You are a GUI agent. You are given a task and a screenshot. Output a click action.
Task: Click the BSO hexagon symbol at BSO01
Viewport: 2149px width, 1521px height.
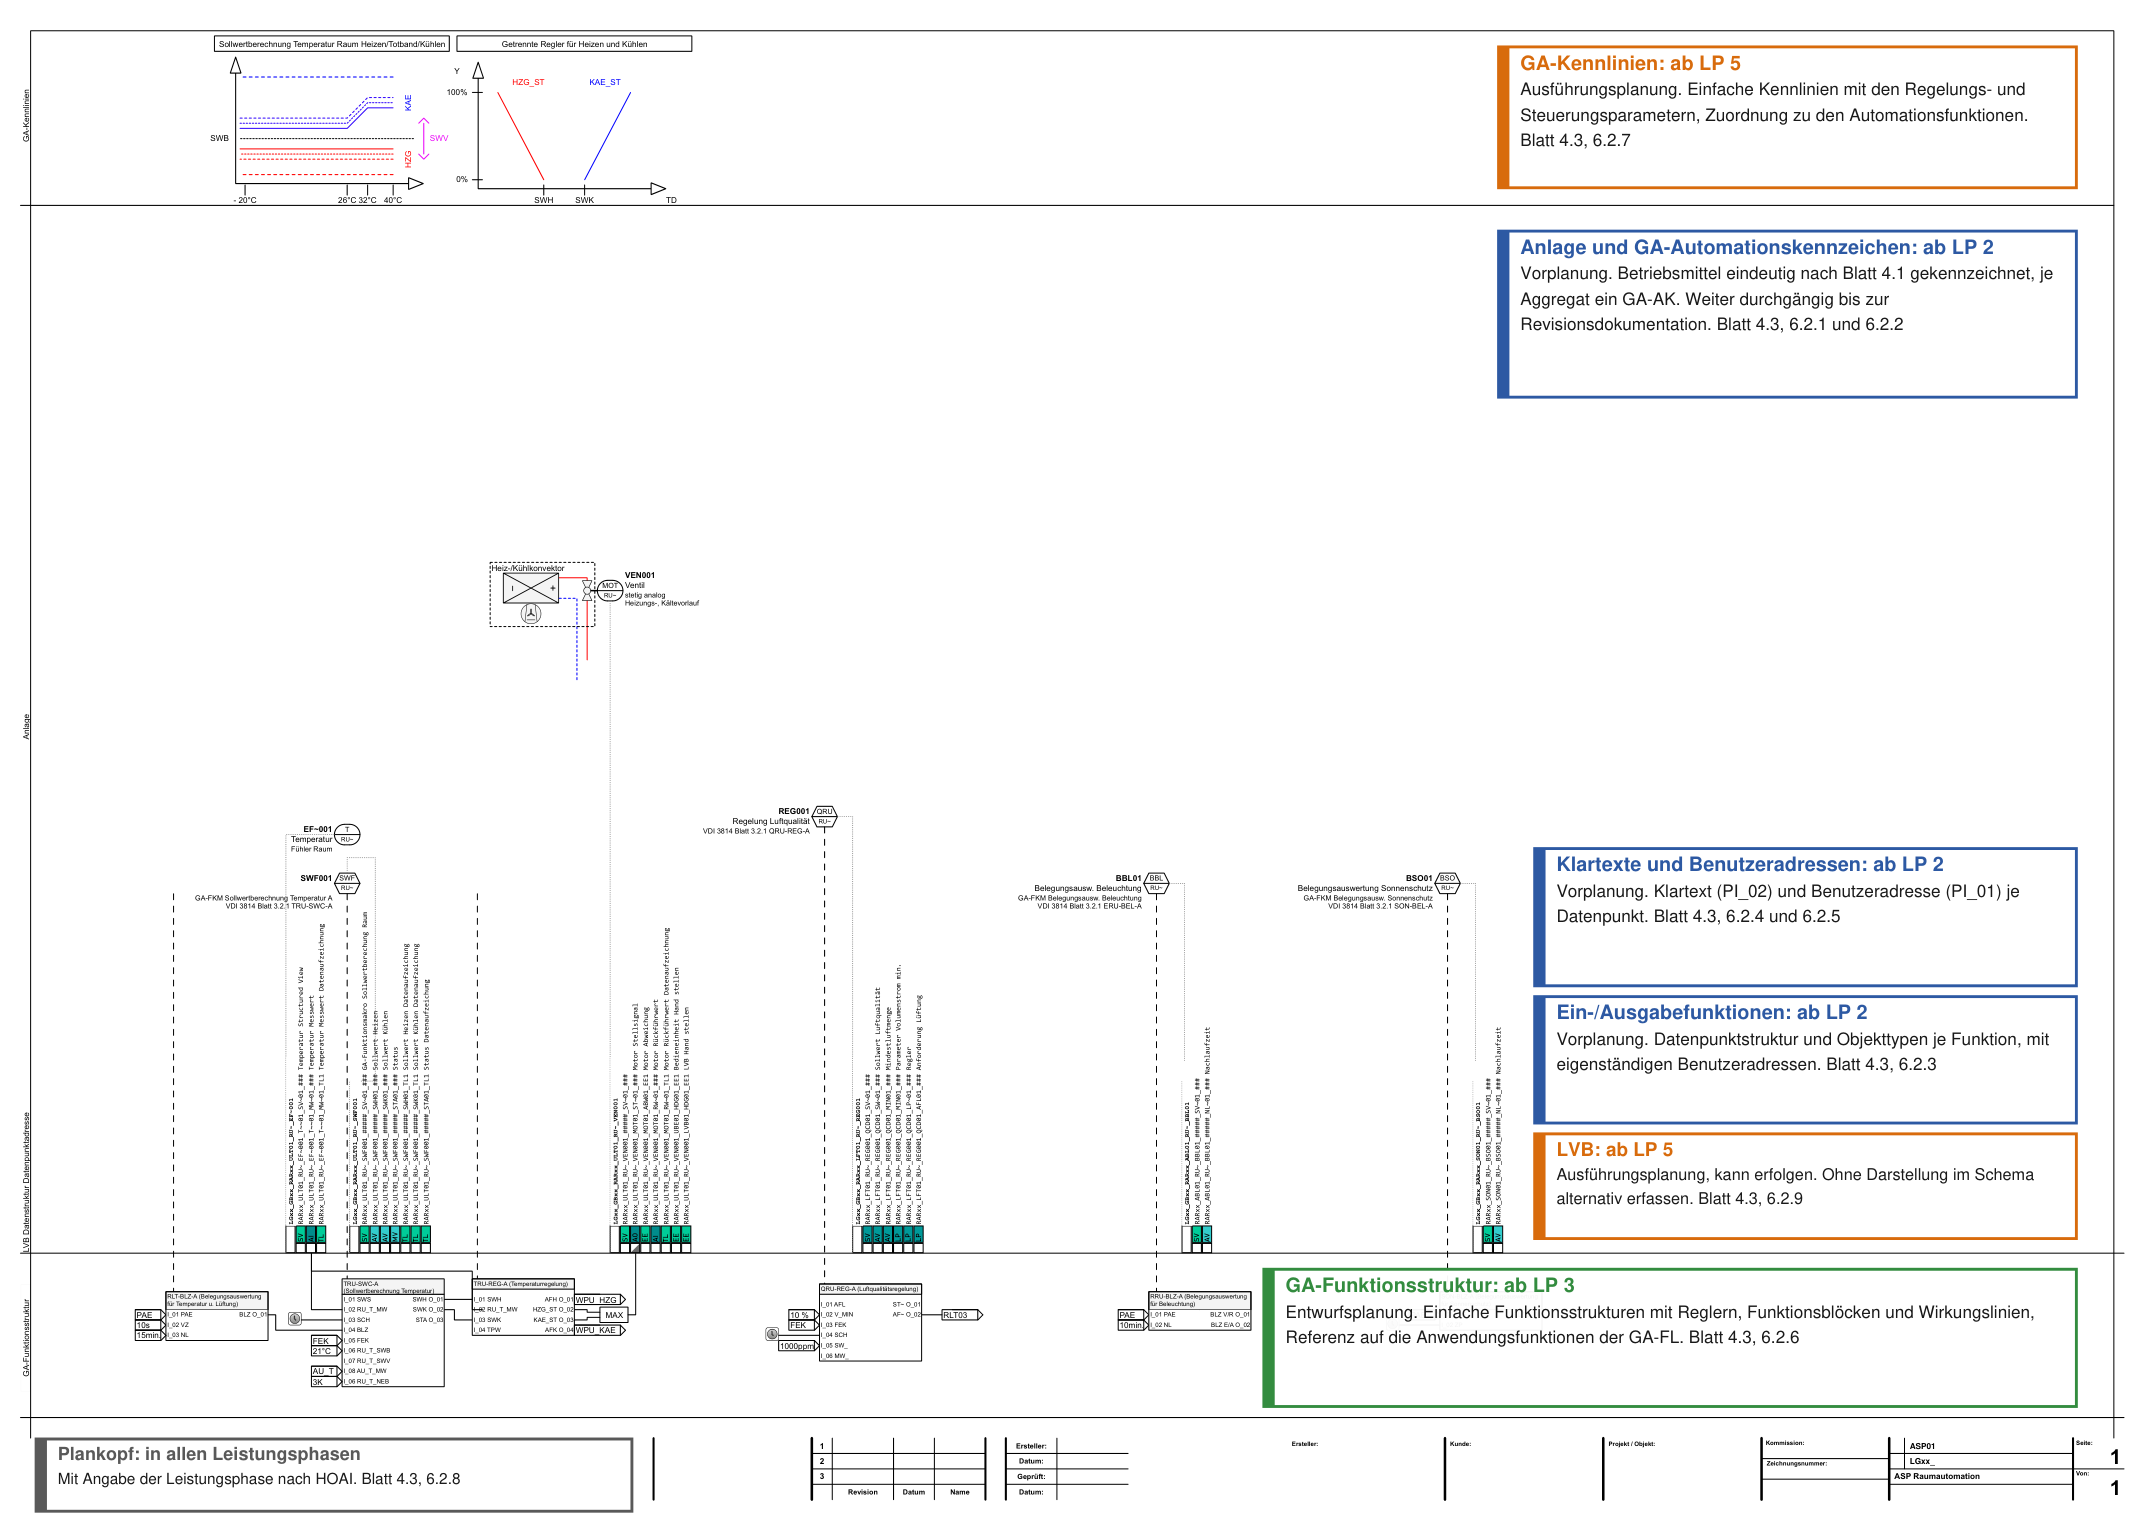(1447, 883)
